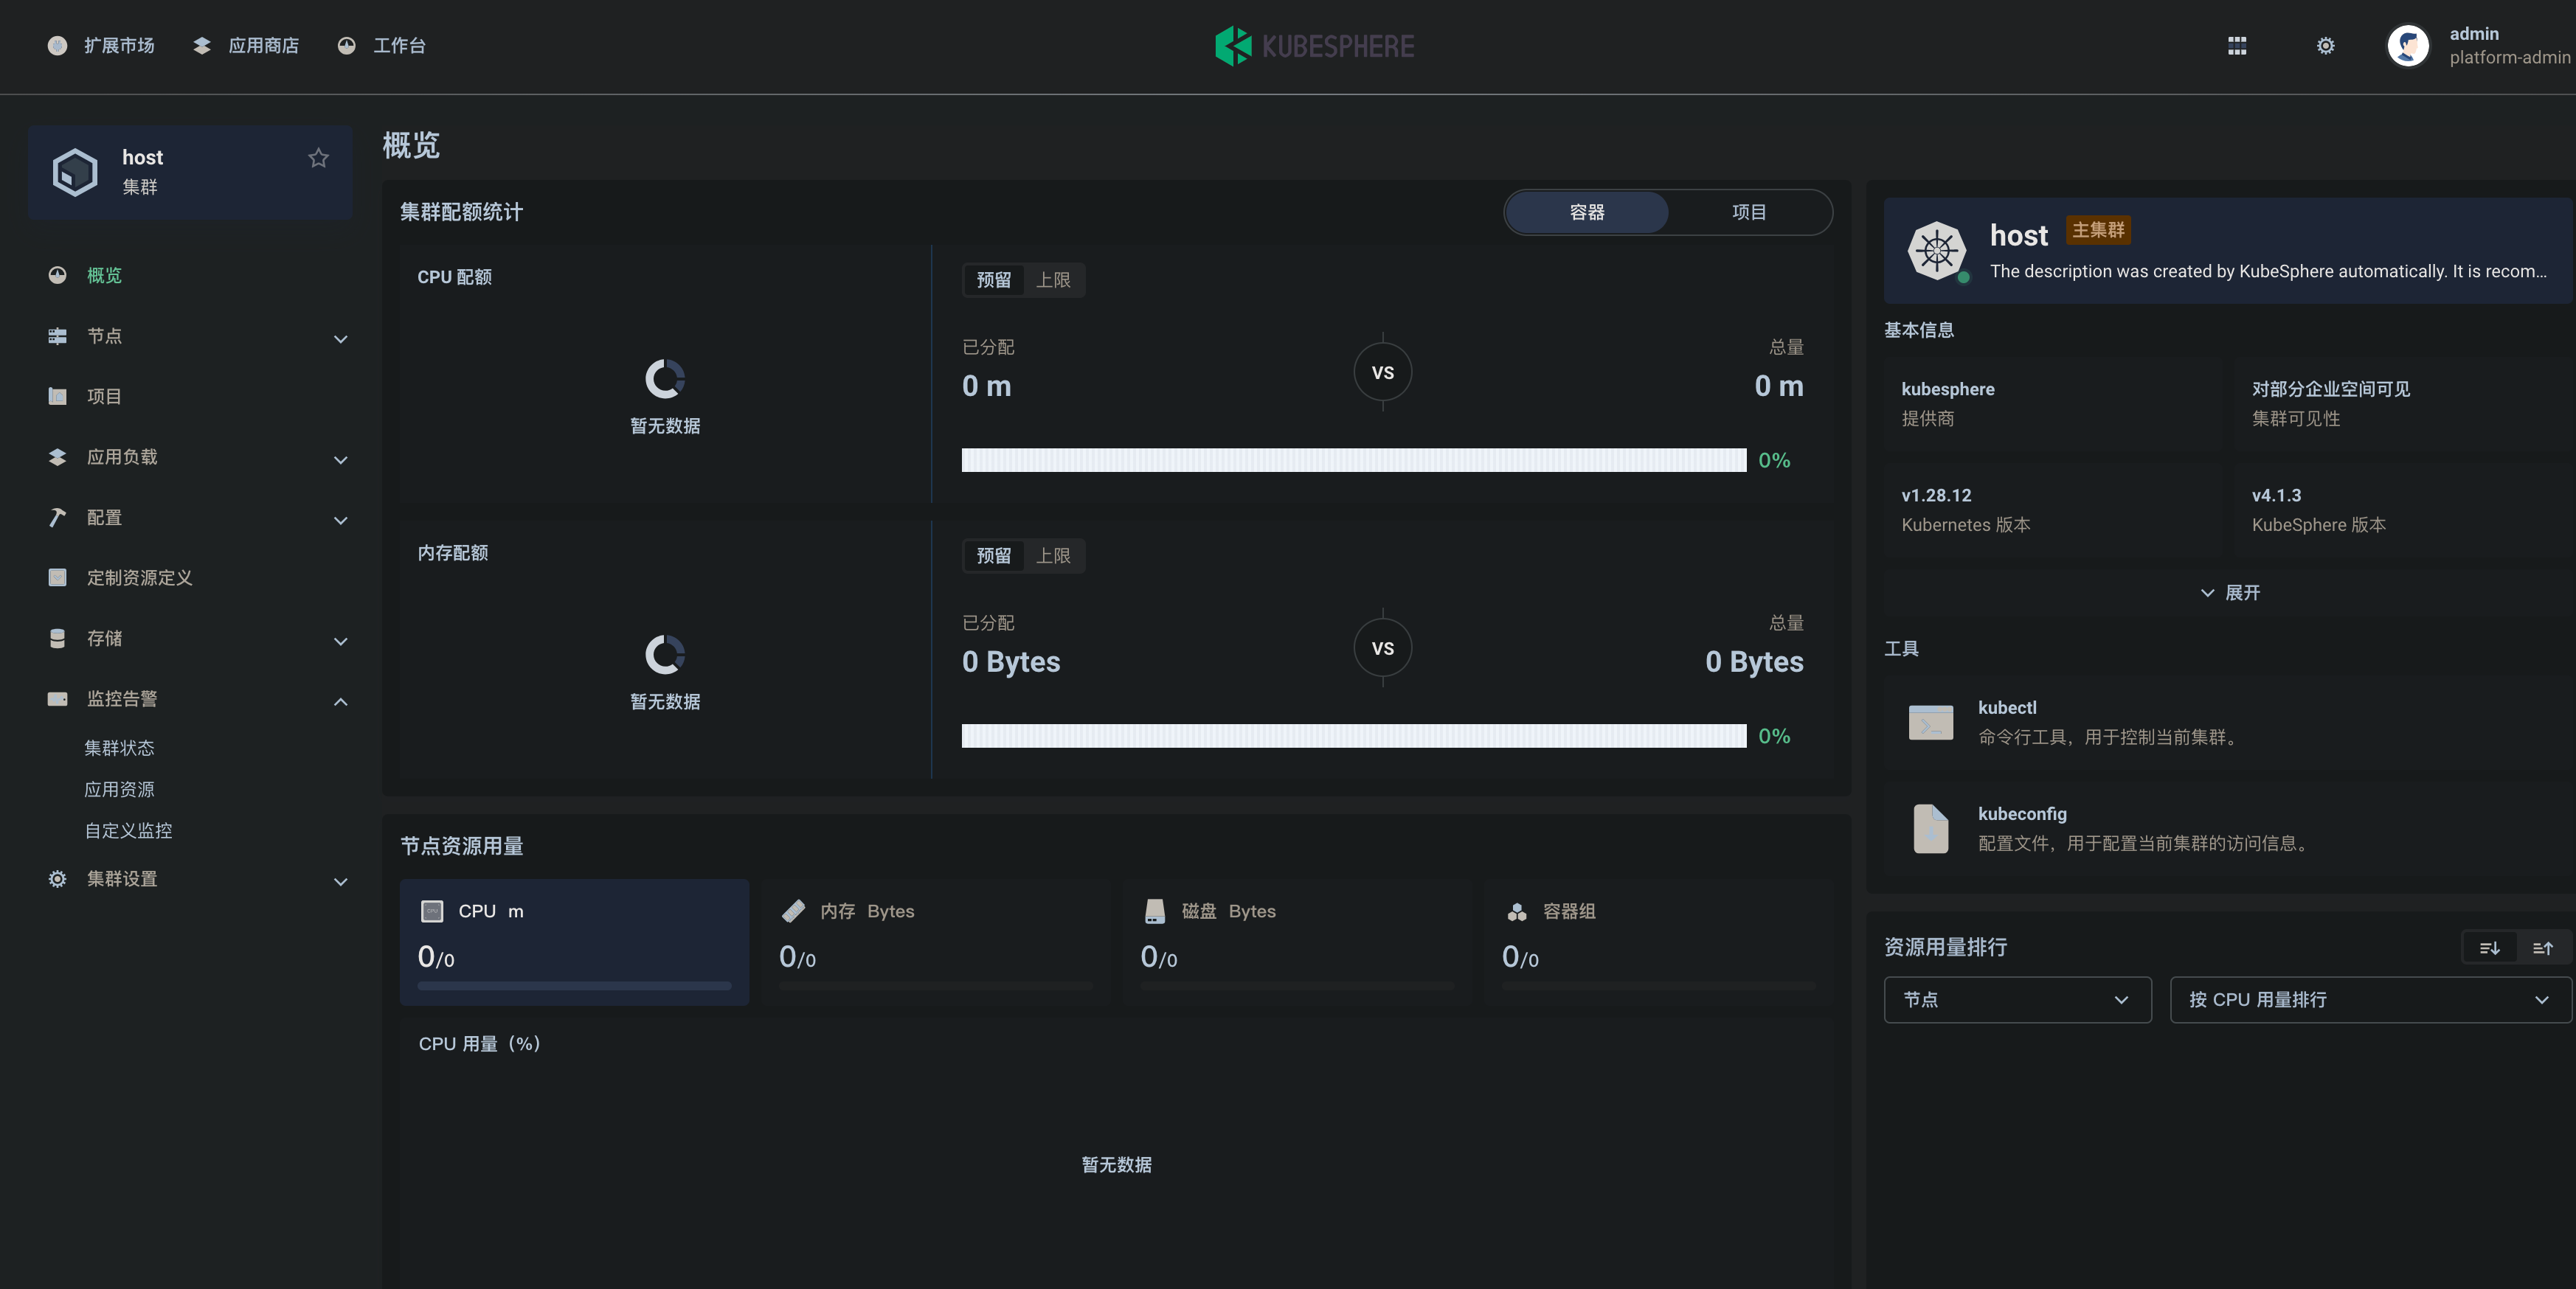Click the 节点 nodes sidebar icon
The image size is (2576, 1289).
(58, 336)
